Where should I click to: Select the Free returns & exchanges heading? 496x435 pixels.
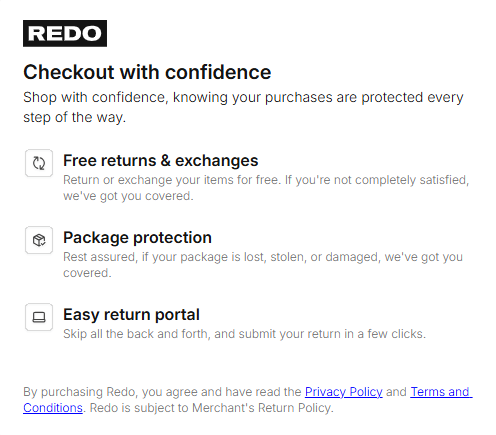(161, 161)
